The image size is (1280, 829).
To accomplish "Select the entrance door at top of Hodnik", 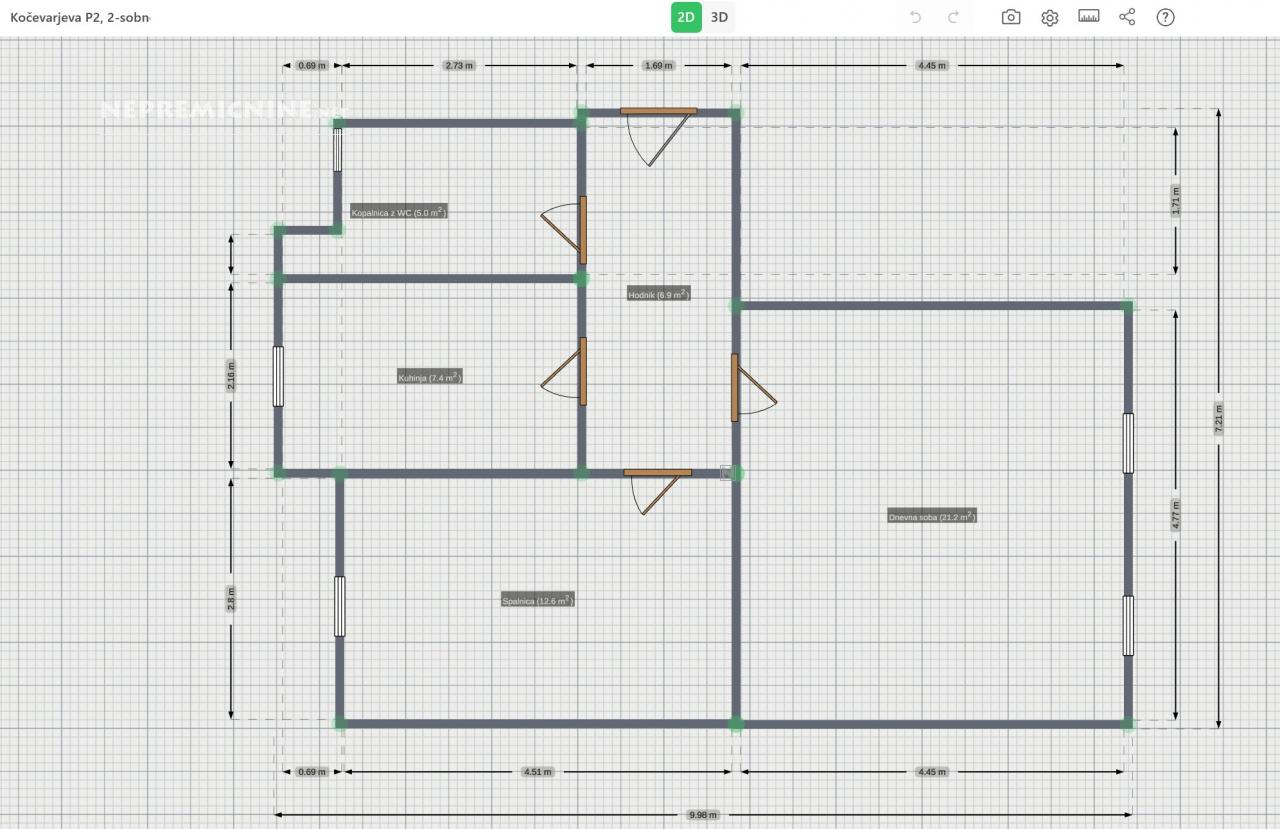I will click(x=658, y=111).
